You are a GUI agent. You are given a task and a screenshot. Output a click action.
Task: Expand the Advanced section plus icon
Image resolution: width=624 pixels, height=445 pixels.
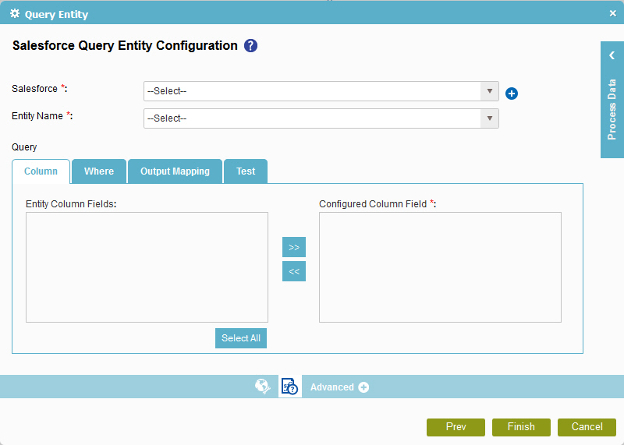click(363, 387)
